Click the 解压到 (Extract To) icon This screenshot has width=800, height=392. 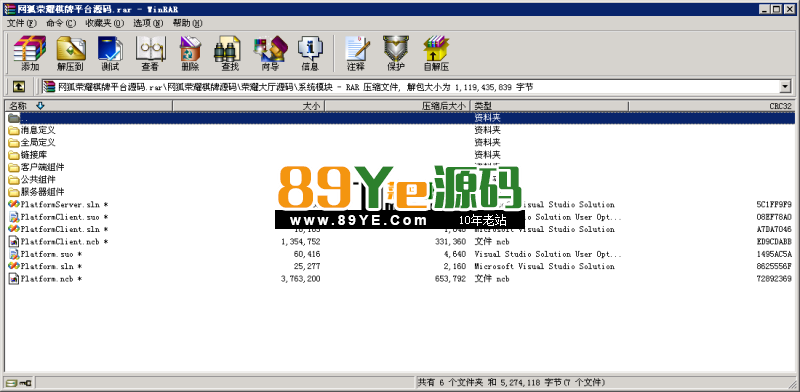[70, 53]
